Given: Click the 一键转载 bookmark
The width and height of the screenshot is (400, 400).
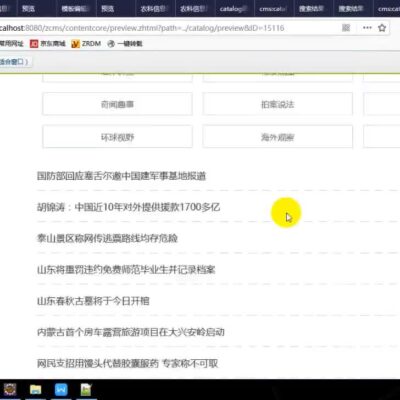Looking at the screenshot, I should point(125,43).
